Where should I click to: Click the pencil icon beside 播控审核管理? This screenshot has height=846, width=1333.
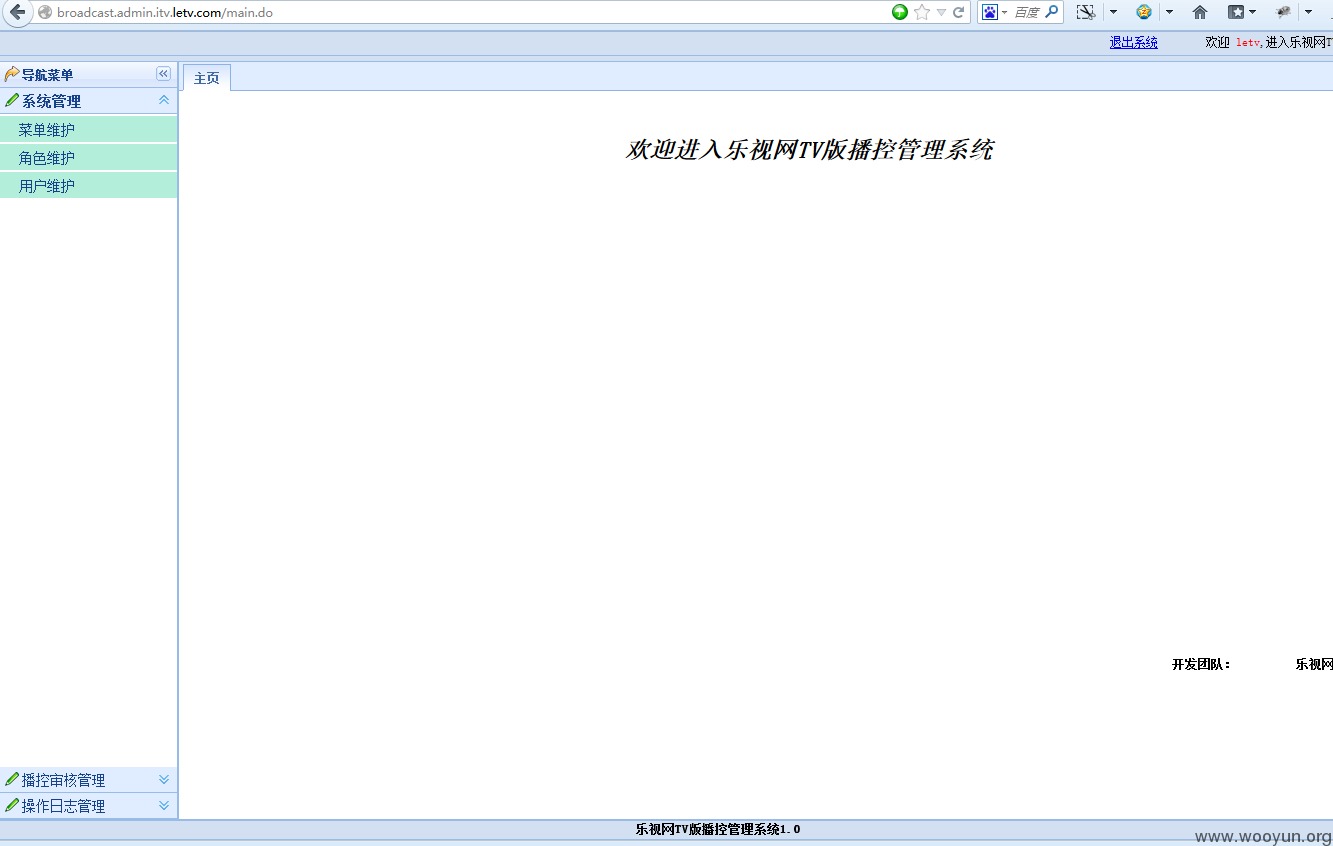(x=12, y=779)
